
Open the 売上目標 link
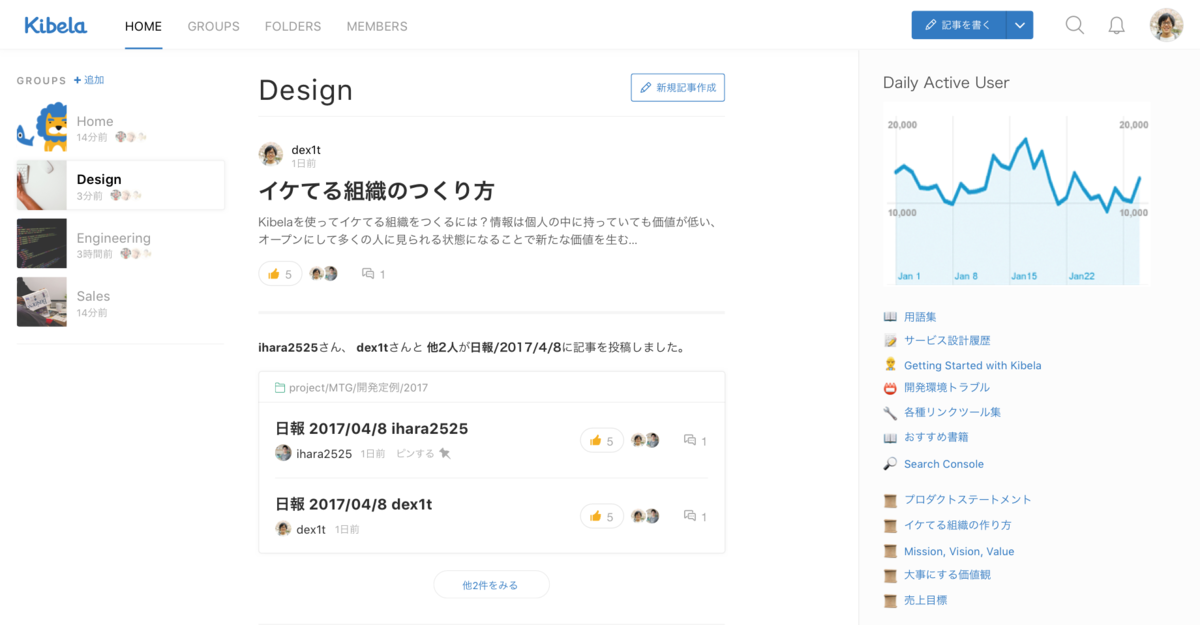point(925,600)
